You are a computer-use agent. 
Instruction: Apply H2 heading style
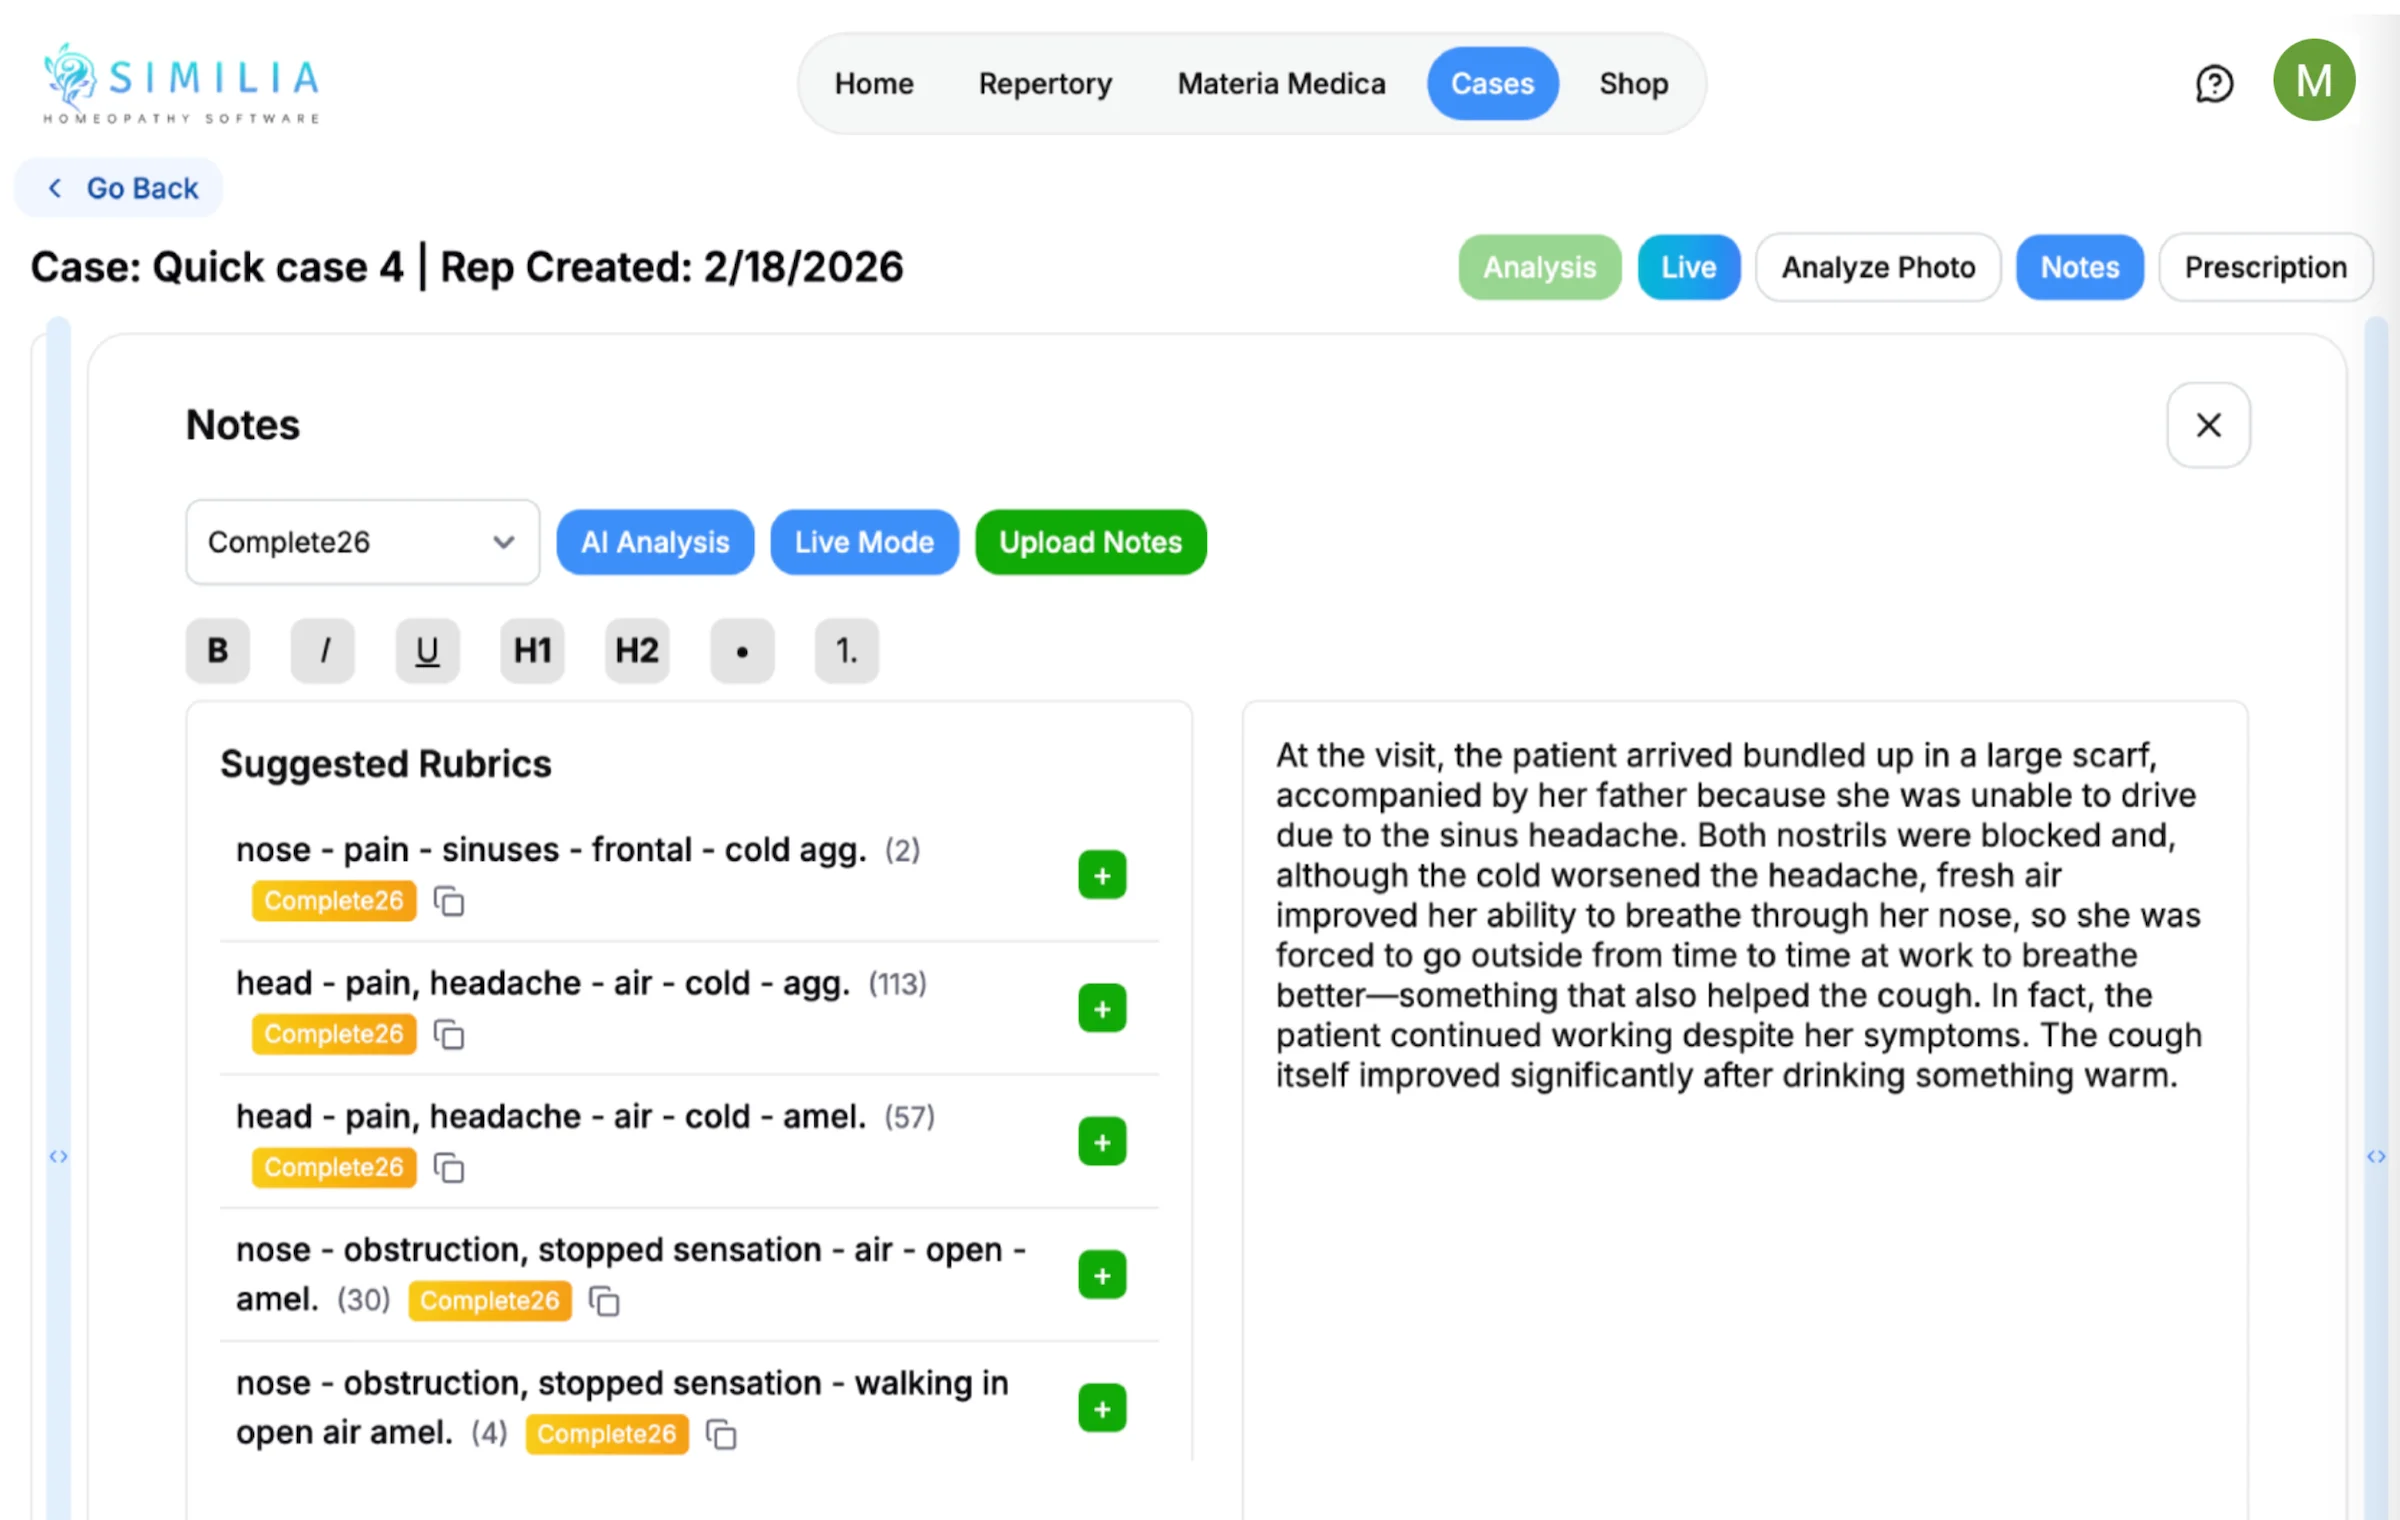[x=636, y=650]
